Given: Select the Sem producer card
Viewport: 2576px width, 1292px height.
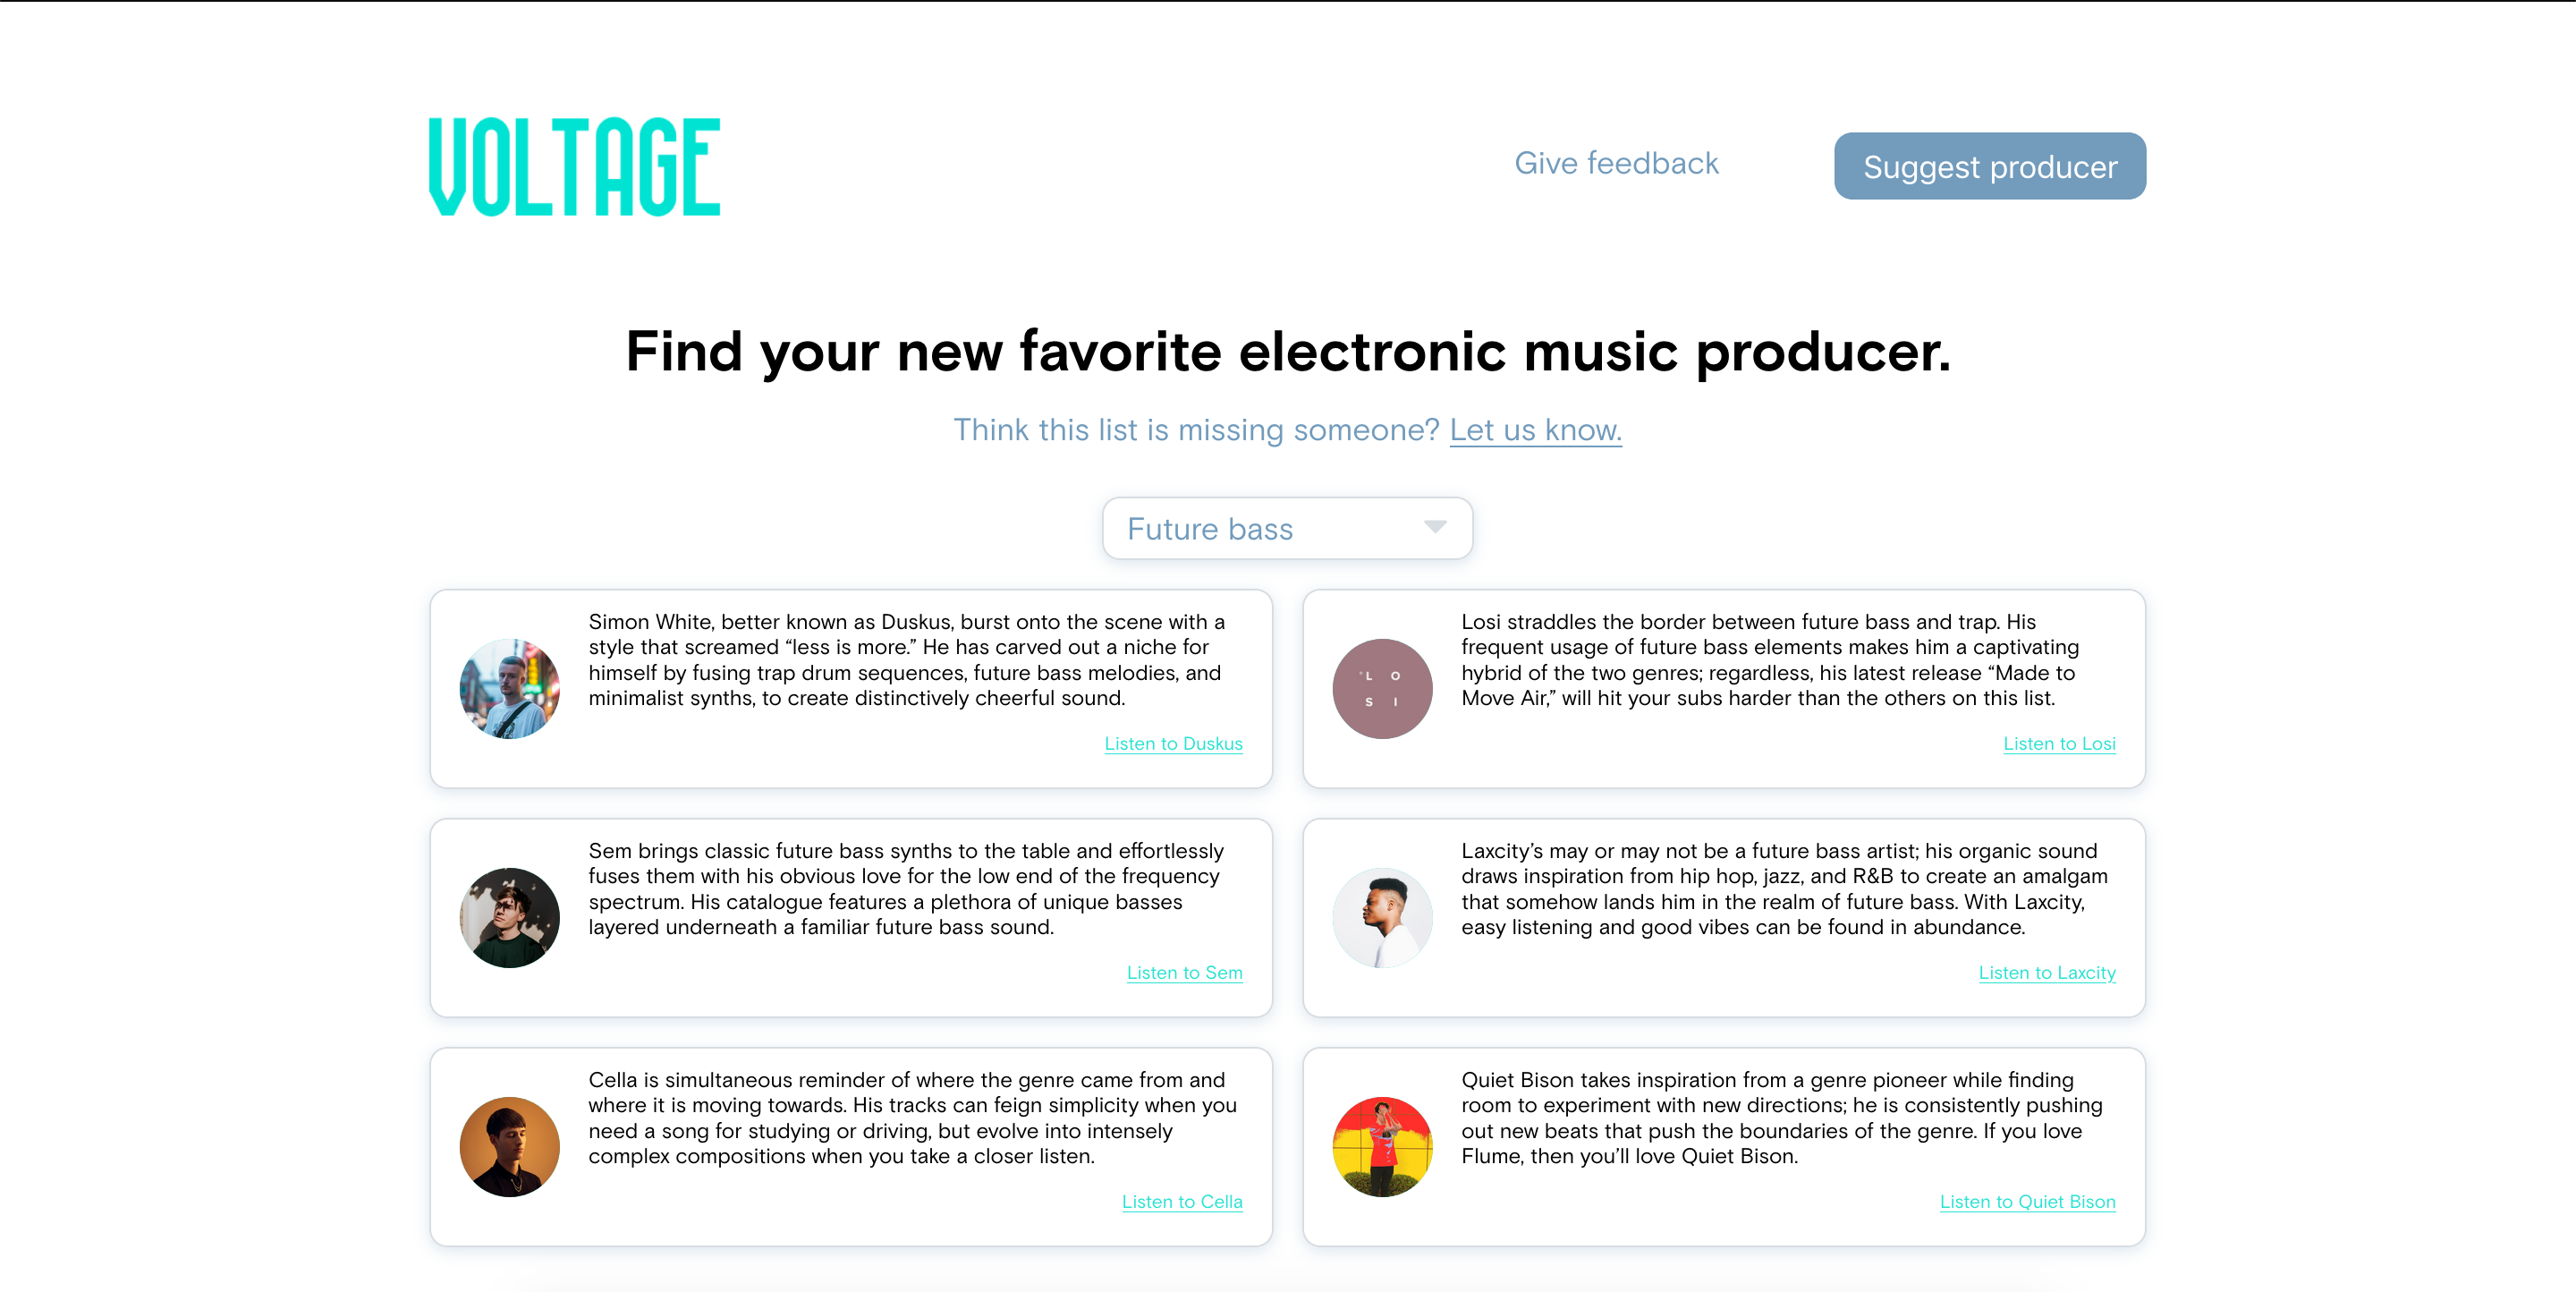Looking at the screenshot, I should coord(849,917).
